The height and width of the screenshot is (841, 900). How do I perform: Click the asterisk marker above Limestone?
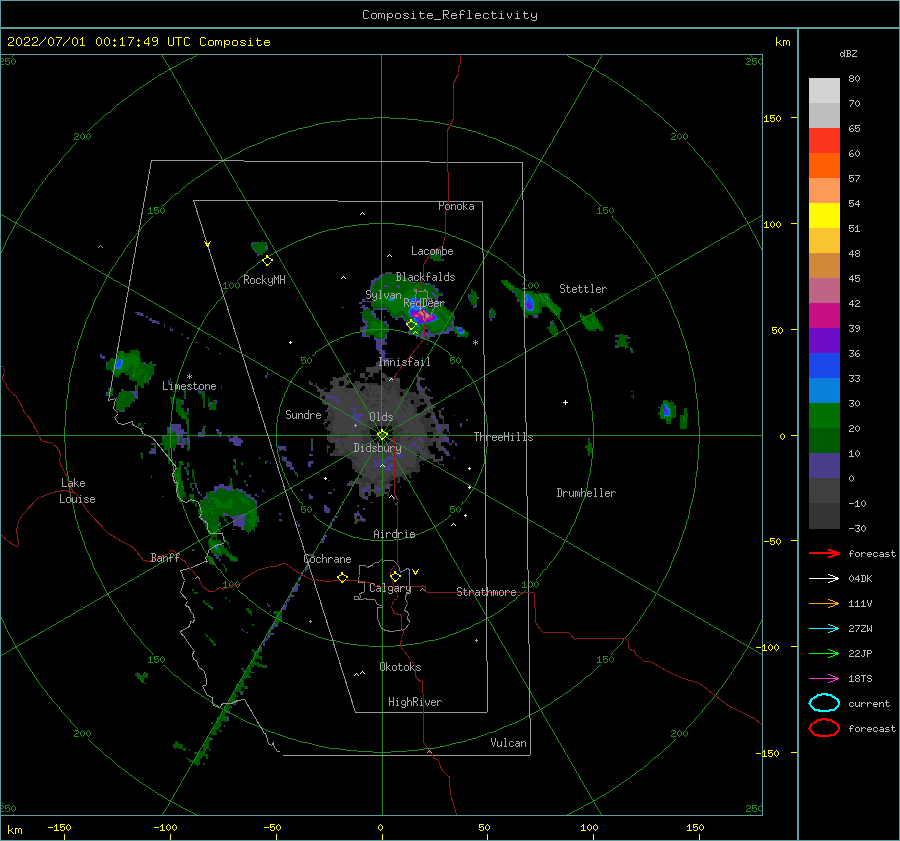click(189, 377)
